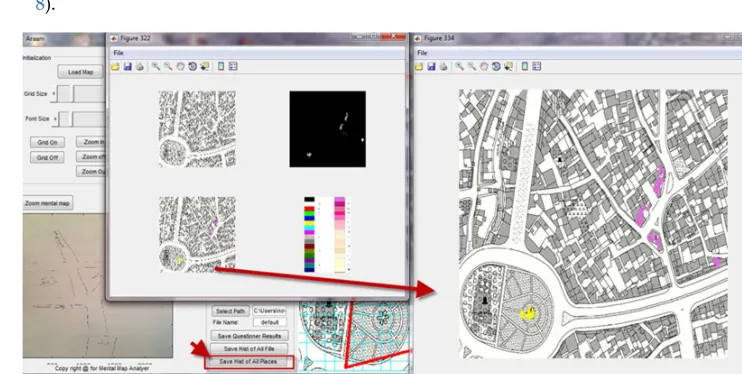Print icon in Figure 322 toolbar
The image size is (742, 374).
(140, 67)
